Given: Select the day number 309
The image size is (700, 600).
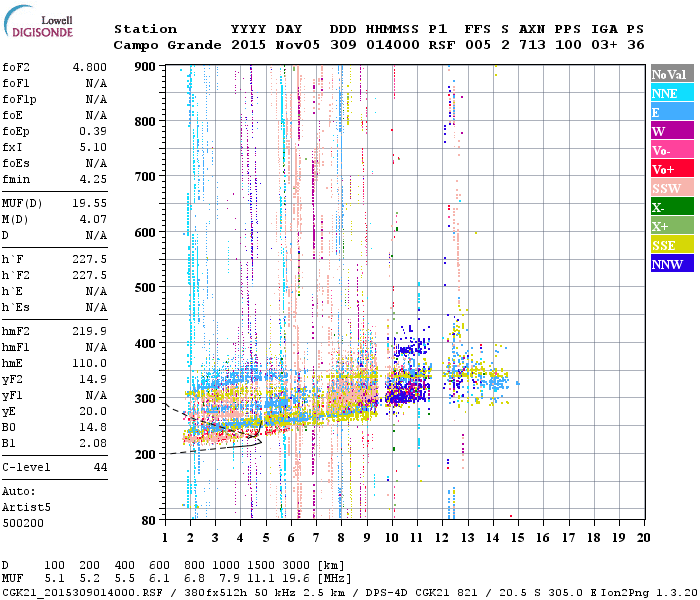Looking at the screenshot, I should click(x=343, y=45).
